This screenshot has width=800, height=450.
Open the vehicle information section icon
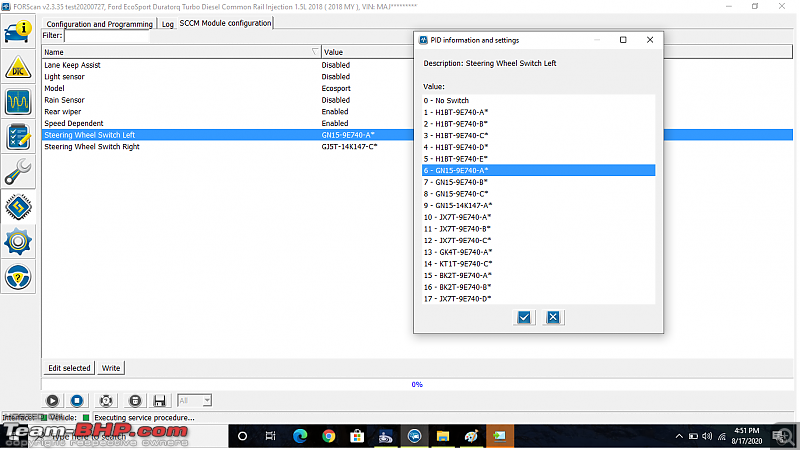click(18, 32)
